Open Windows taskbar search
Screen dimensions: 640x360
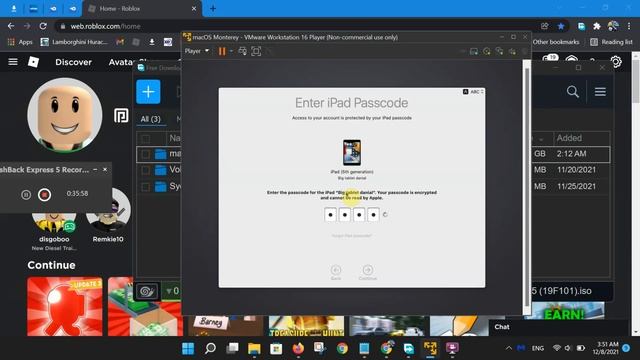(210, 349)
